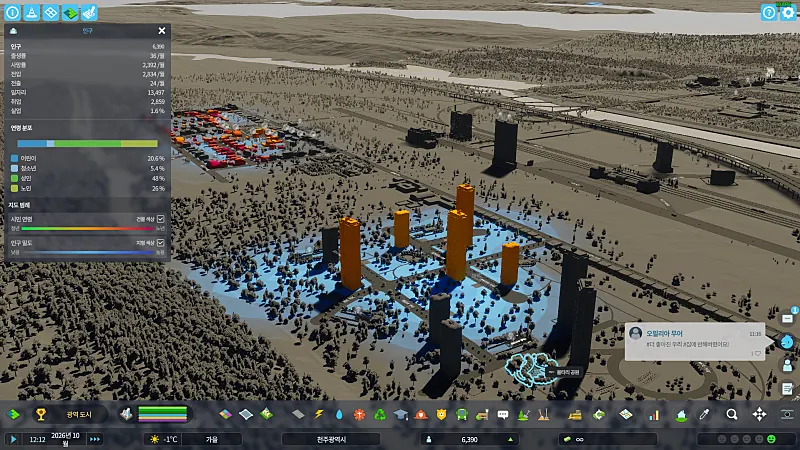Open the notifications icon with badge
The width and height of the screenshot is (800, 450).
click(x=788, y=318)
